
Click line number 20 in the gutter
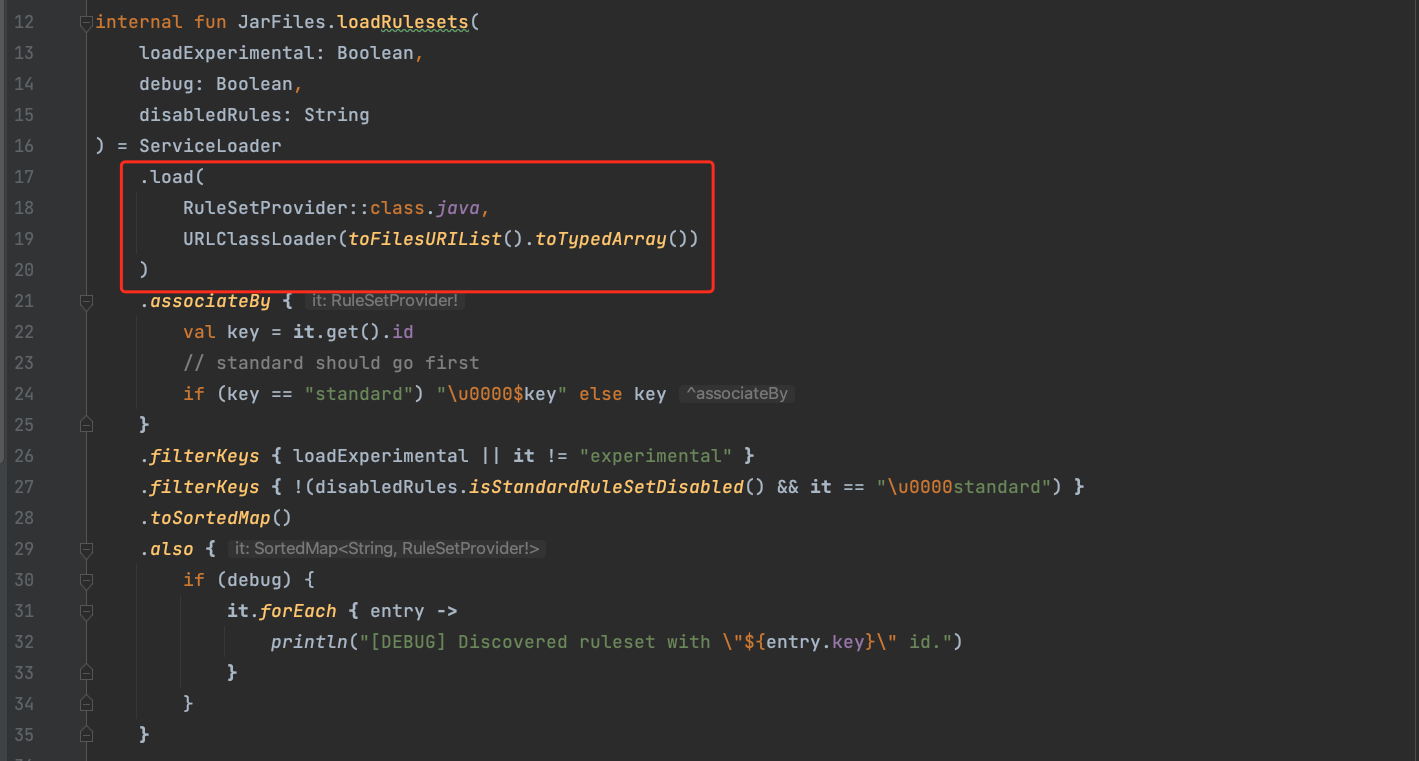24,270
